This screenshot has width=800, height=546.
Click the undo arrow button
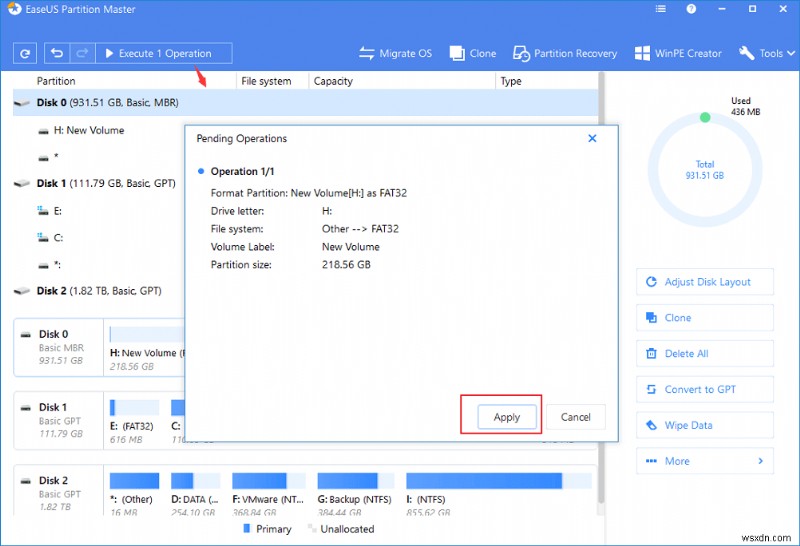[x=57, y=53]
